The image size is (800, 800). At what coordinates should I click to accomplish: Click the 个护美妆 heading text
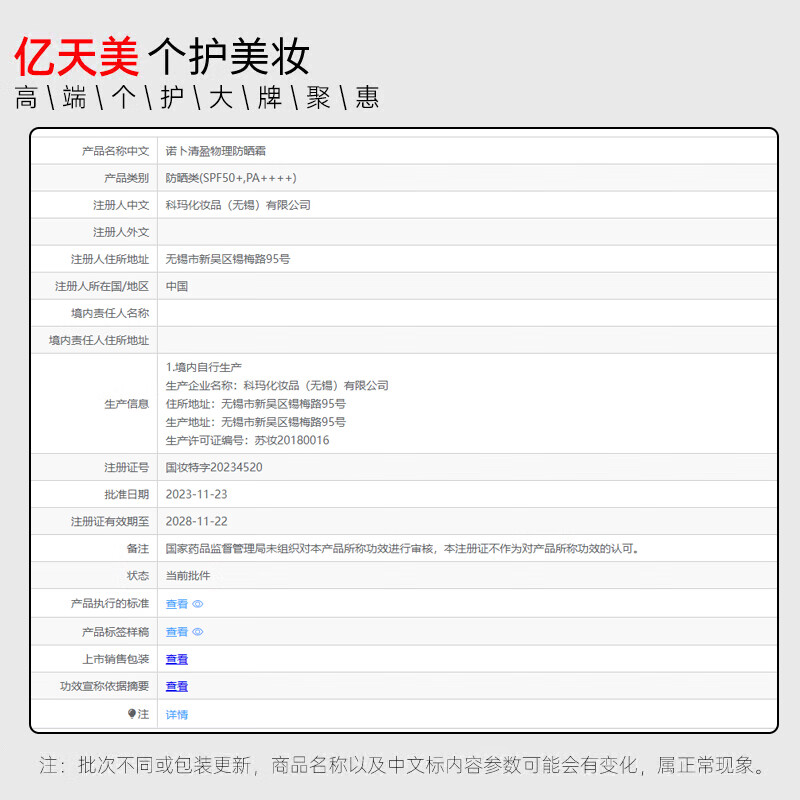(x=229, y=56)
